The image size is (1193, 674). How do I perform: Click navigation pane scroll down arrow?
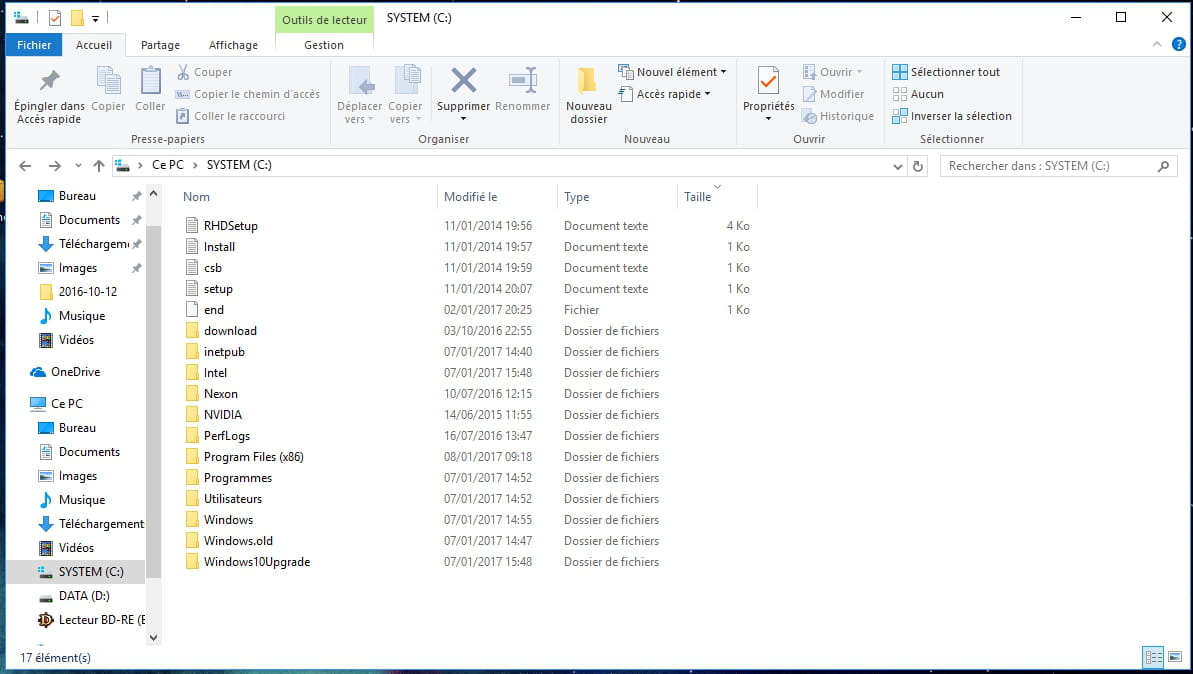[154, 637]
